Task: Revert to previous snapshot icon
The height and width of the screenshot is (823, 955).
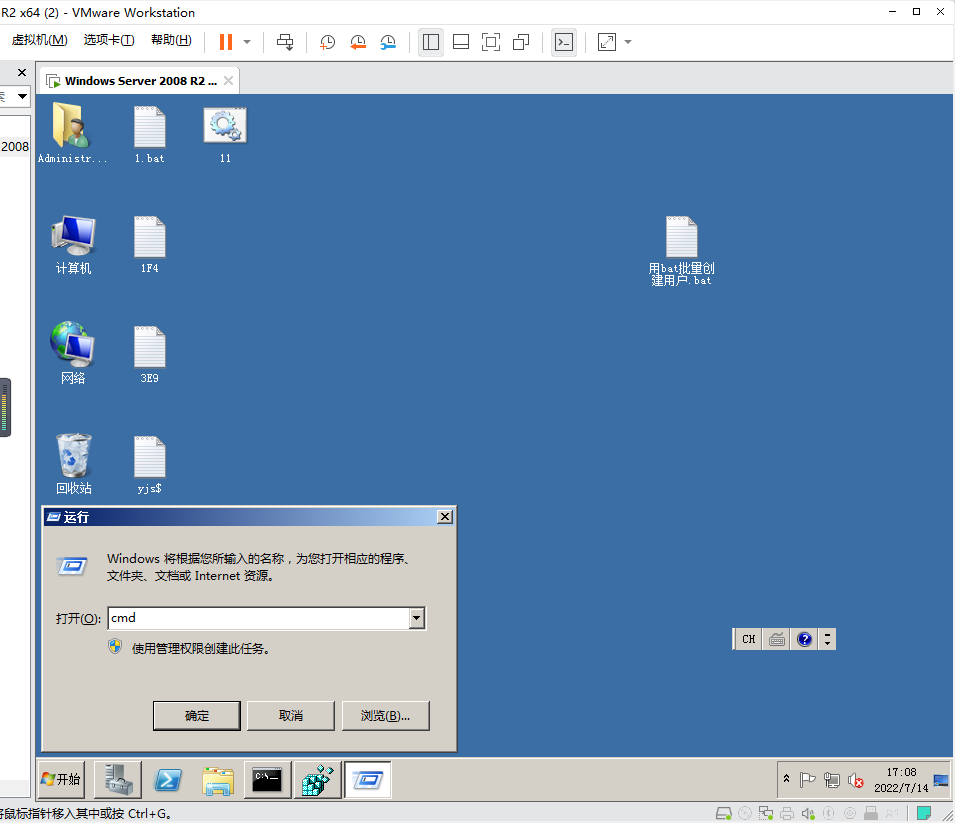Action: [x=358, y=42]
